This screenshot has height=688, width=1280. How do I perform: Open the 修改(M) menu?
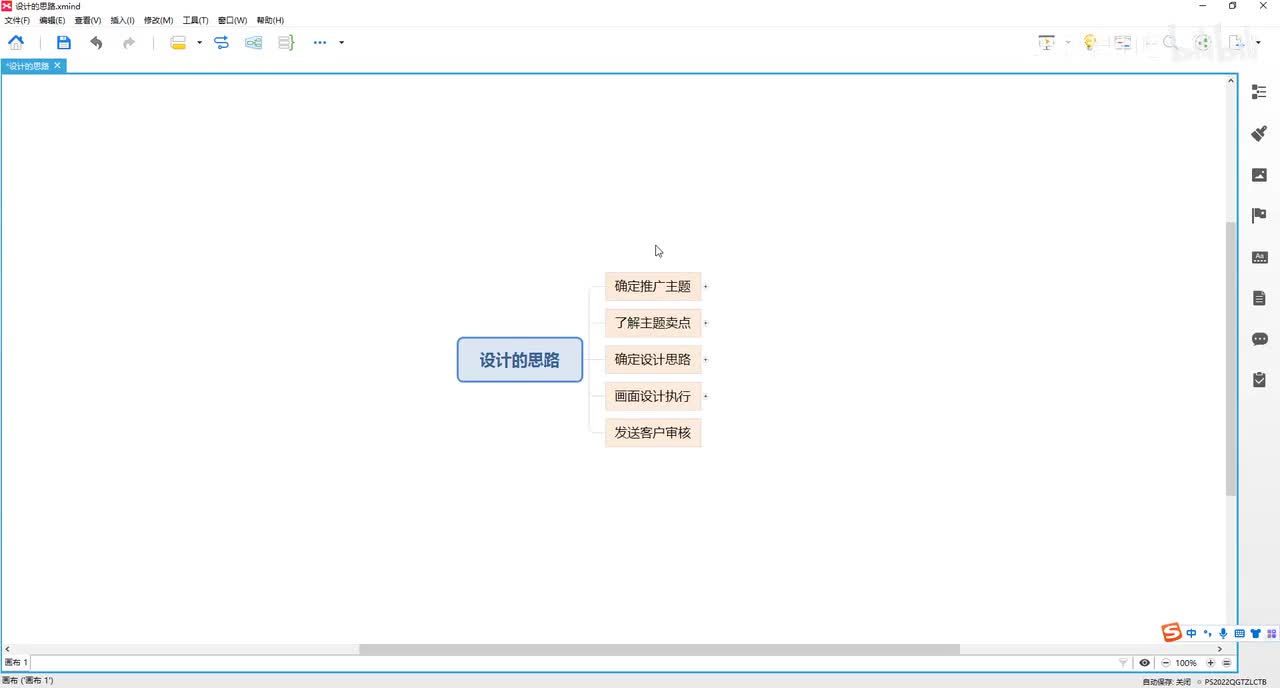(x=158, y=20)
